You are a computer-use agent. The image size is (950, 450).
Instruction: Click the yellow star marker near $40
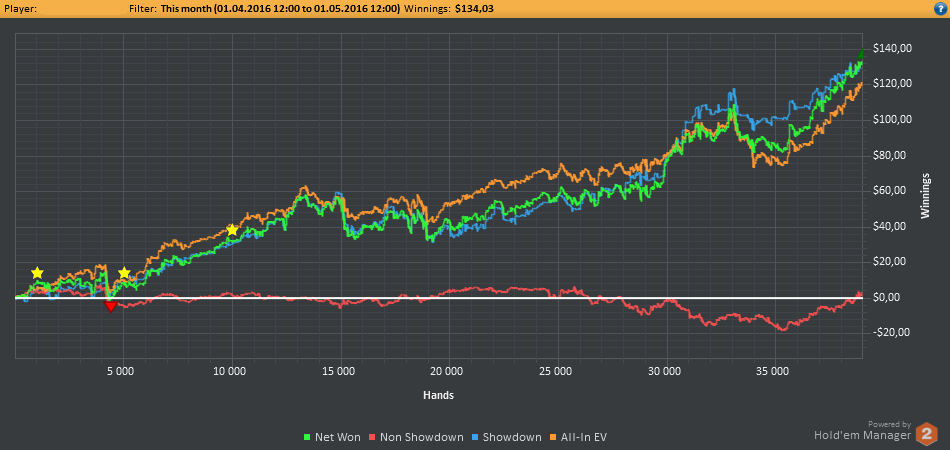point(232,230)
